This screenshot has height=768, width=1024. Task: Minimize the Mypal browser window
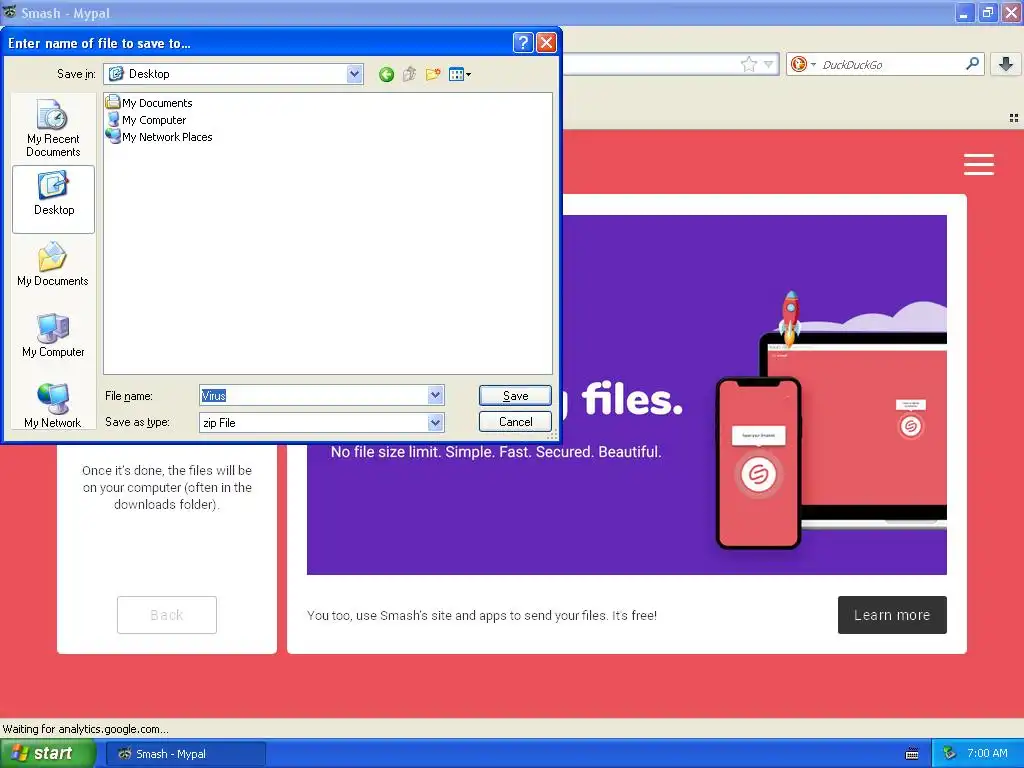point(964,12)
